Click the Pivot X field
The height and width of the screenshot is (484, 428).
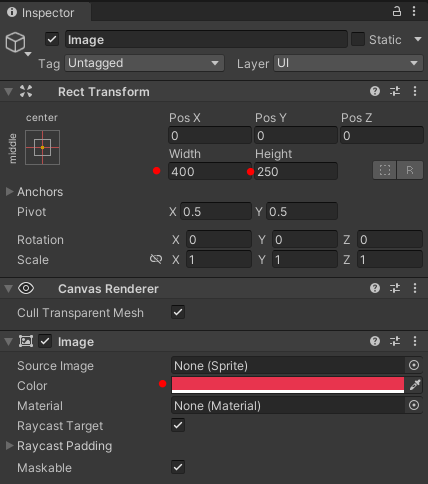(216, 211)
